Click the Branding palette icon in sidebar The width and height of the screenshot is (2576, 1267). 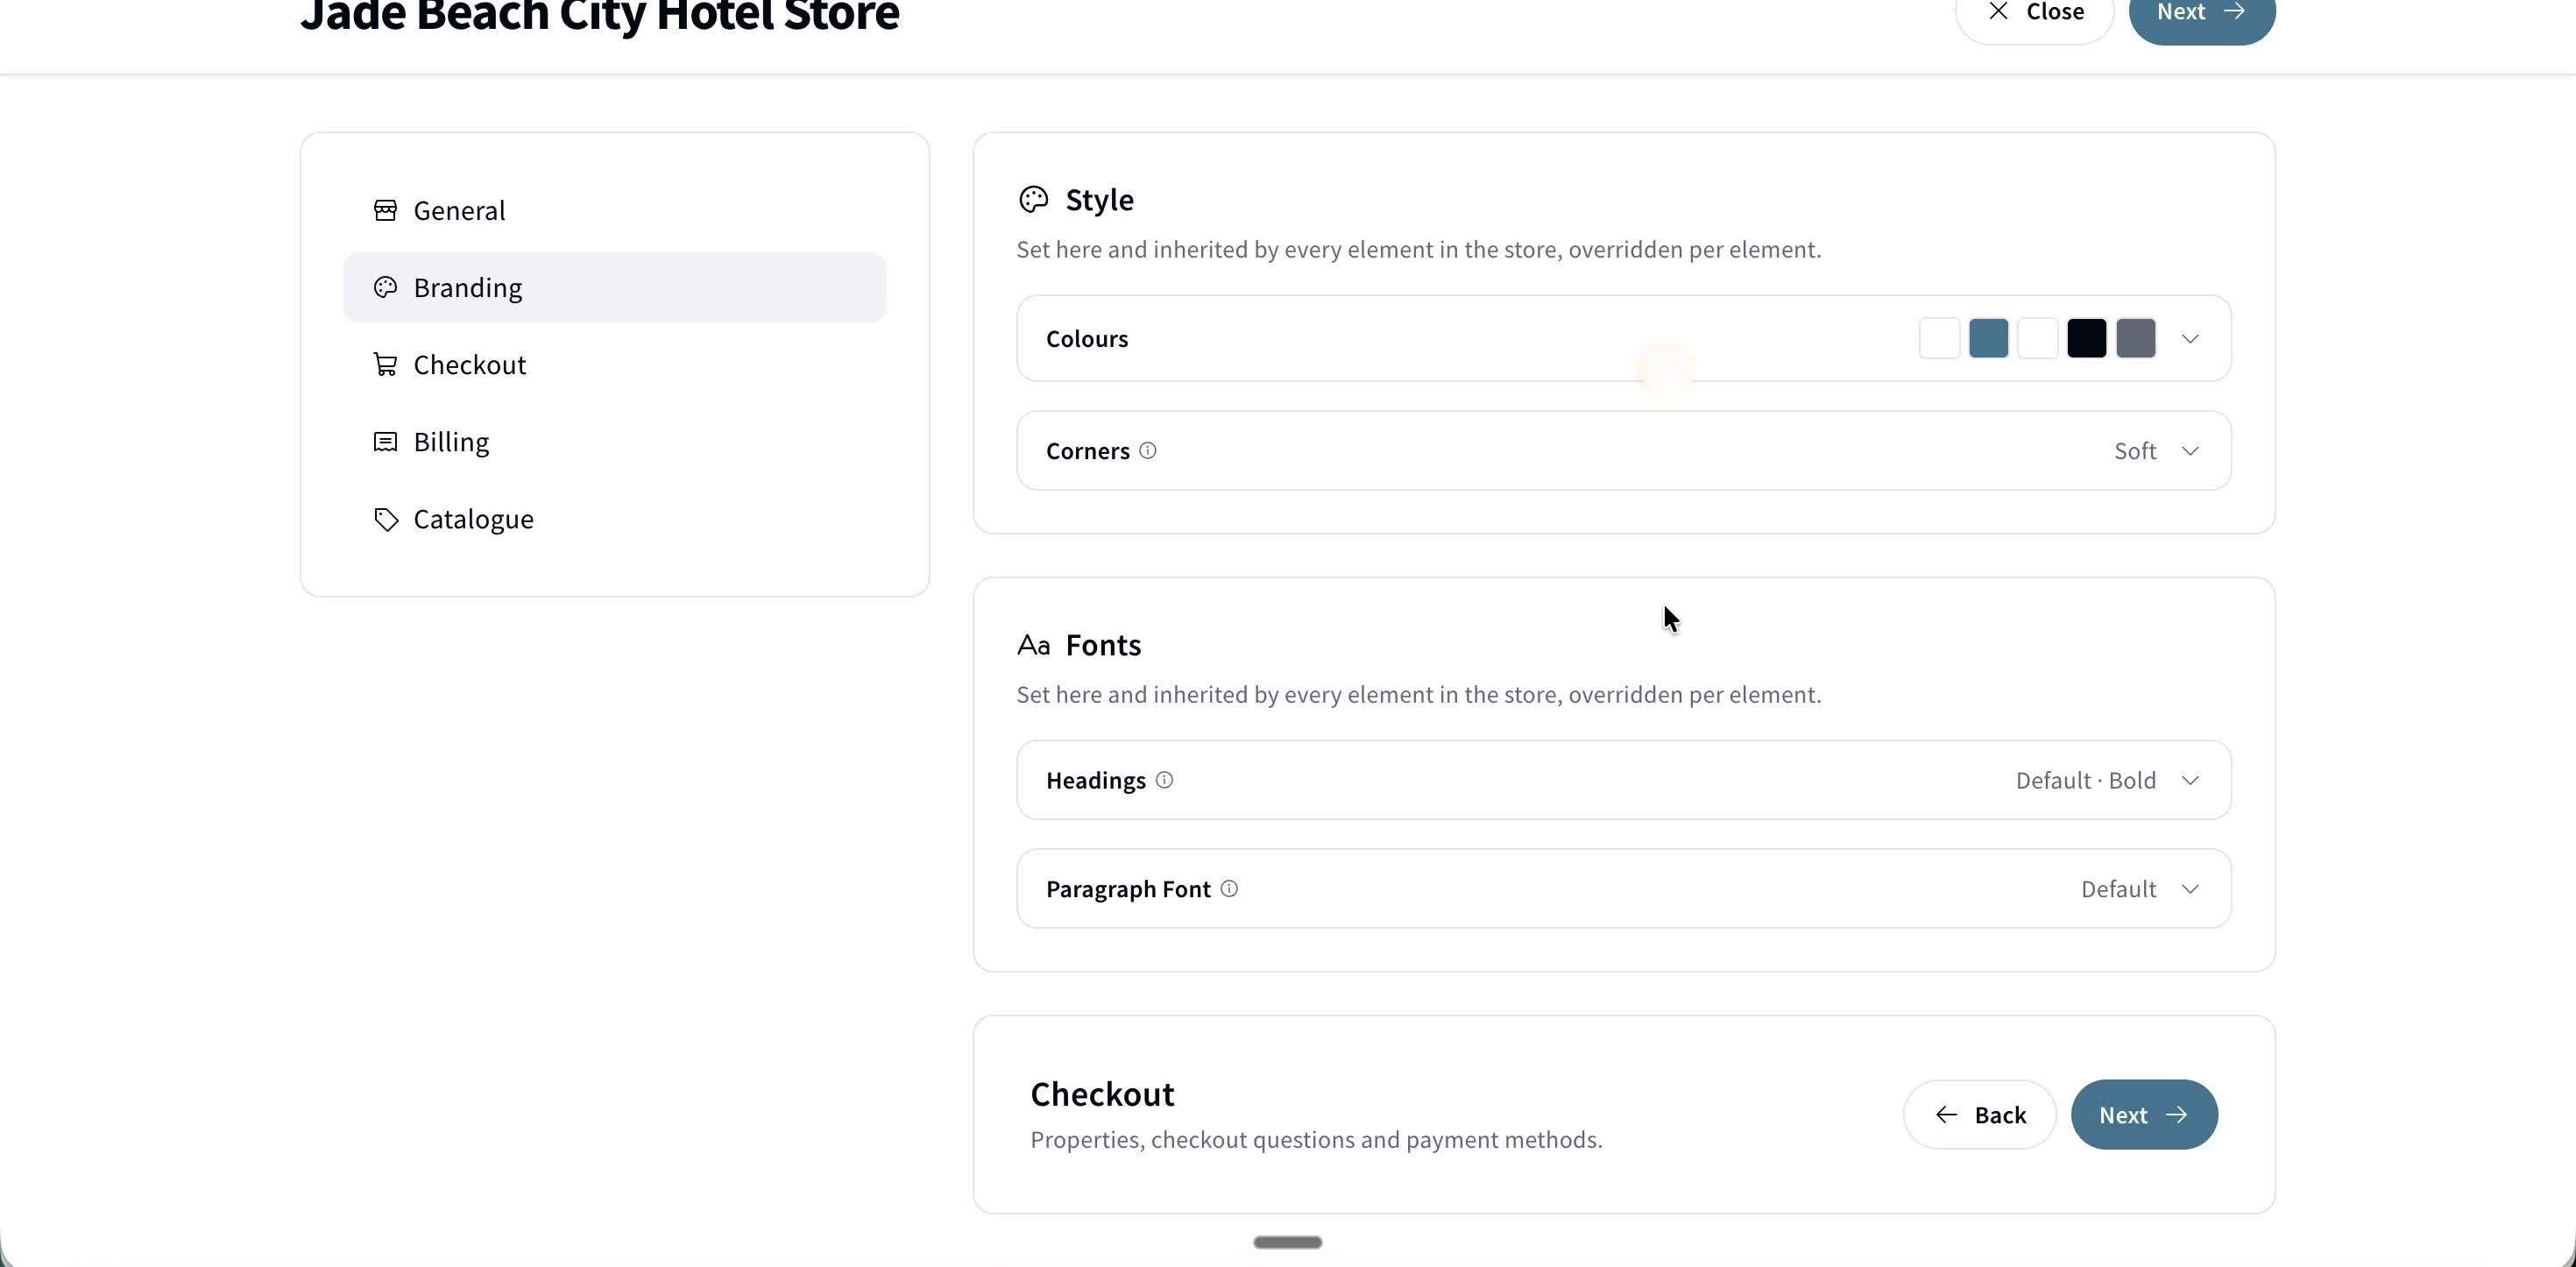(385, 287)
